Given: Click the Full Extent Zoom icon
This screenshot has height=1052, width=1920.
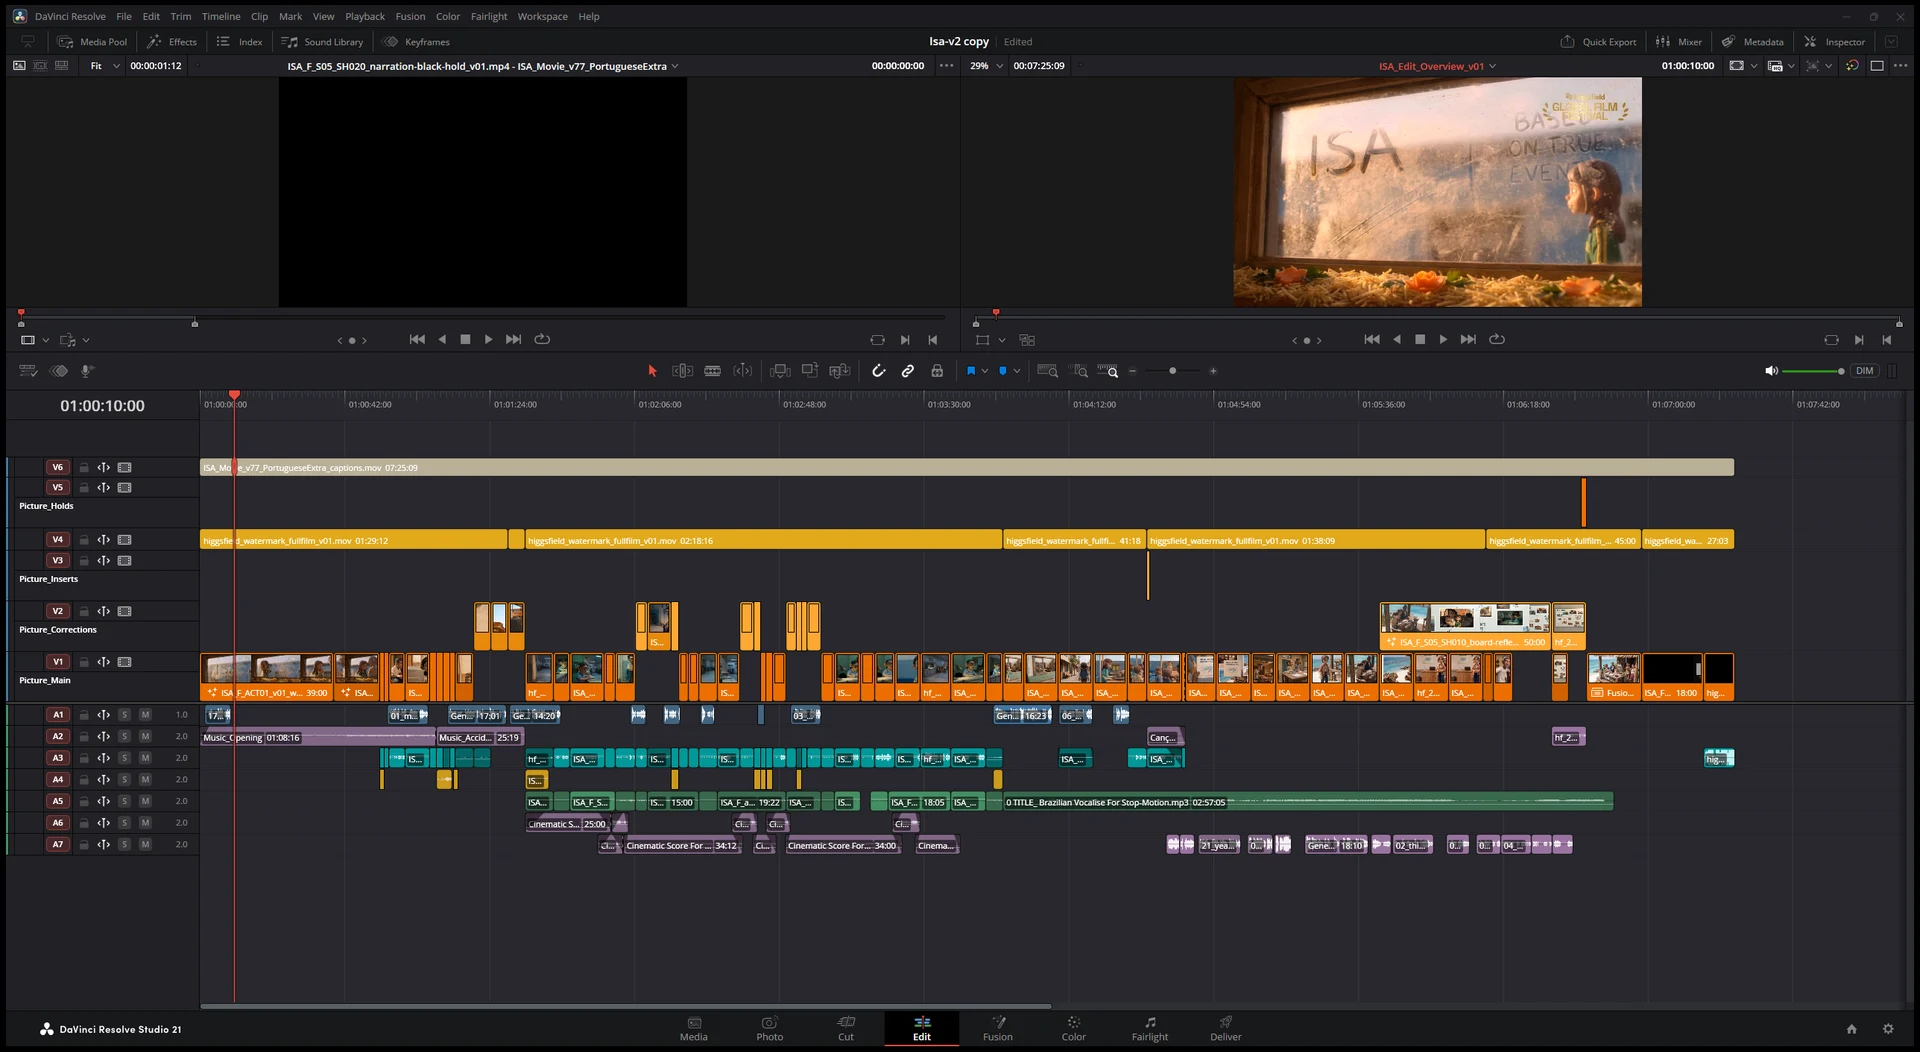Looking at the screenshot, I should coord(1047,371).
